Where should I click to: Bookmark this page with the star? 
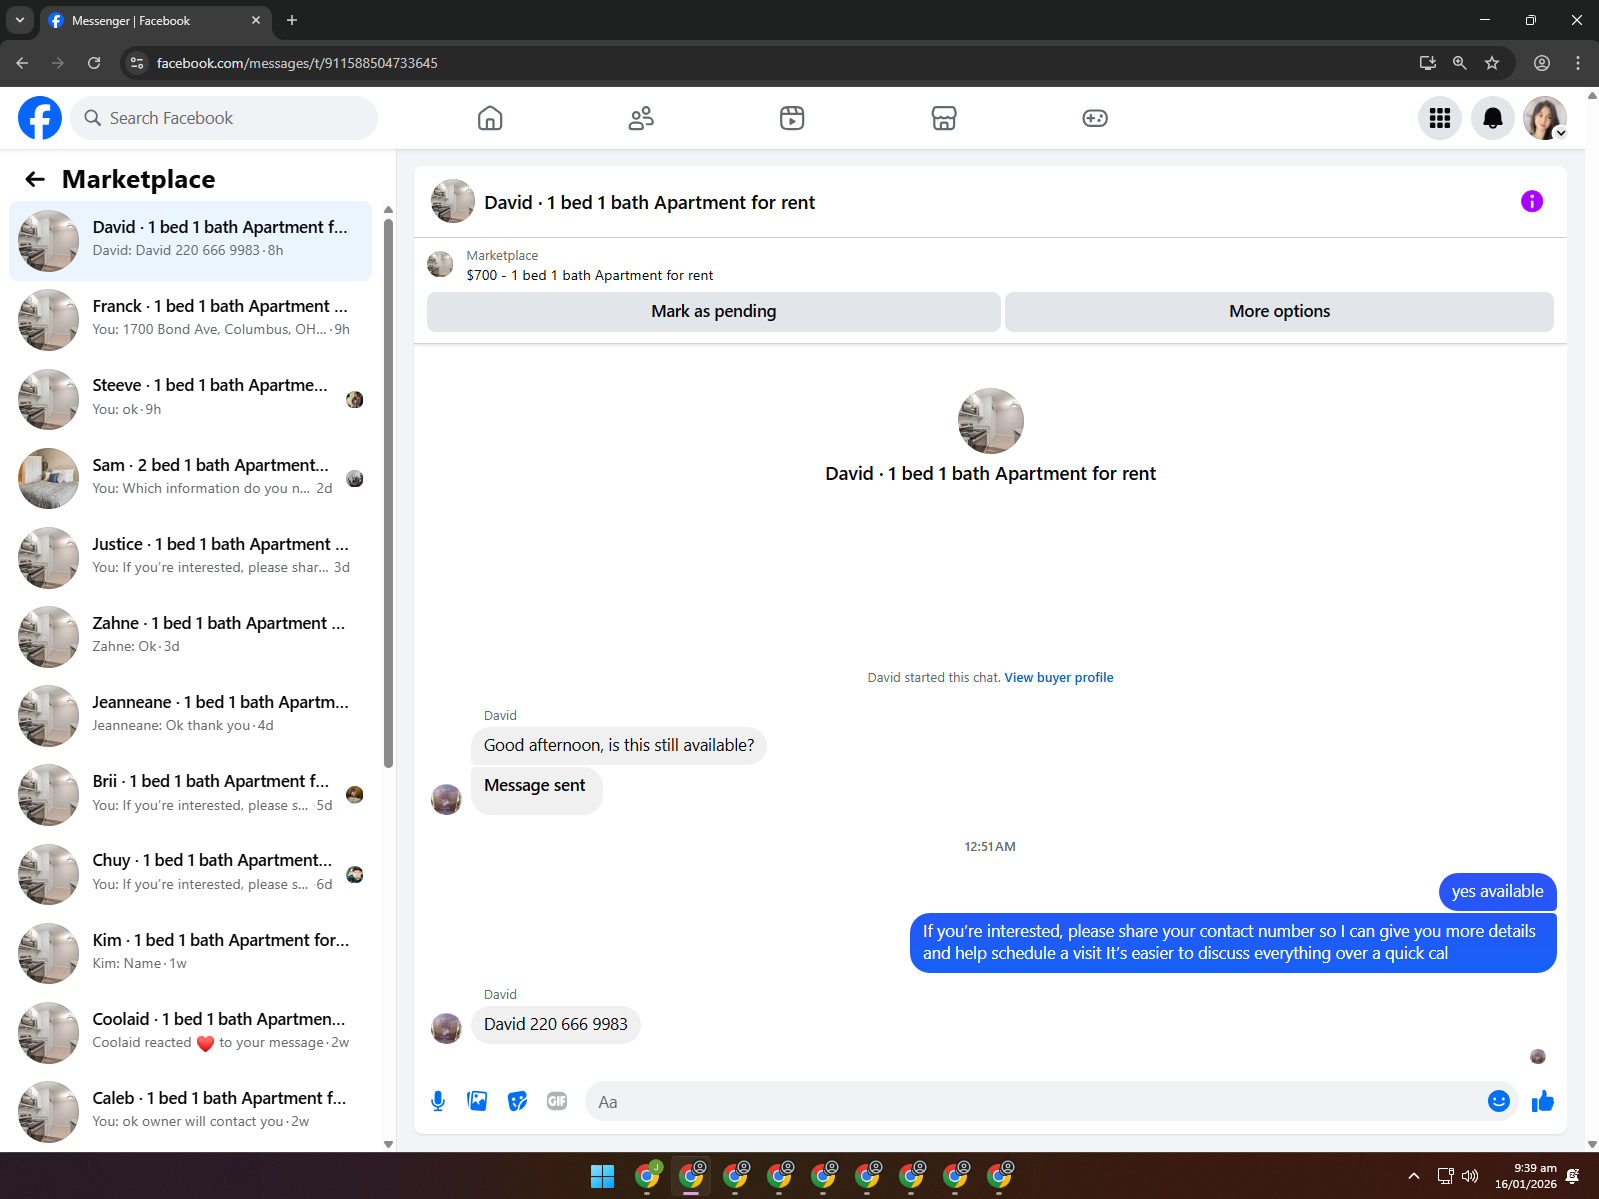pos(1492,63)
